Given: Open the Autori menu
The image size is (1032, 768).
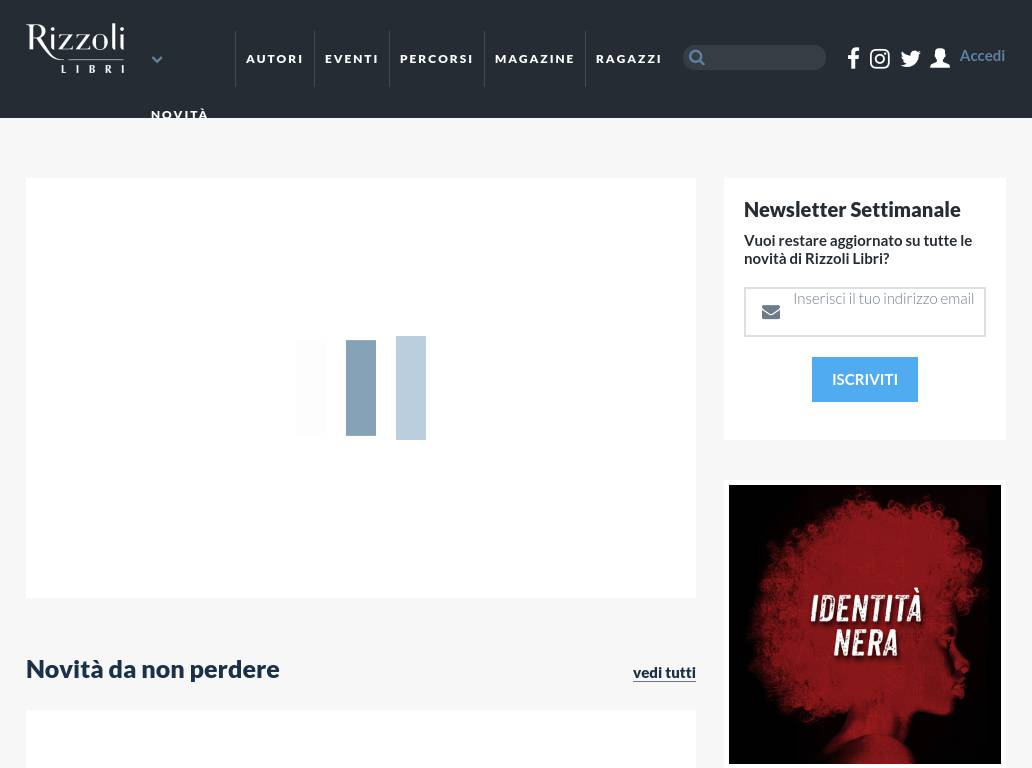Looking at the screenshot, I should pyautogui.click(x=274, y=59).
